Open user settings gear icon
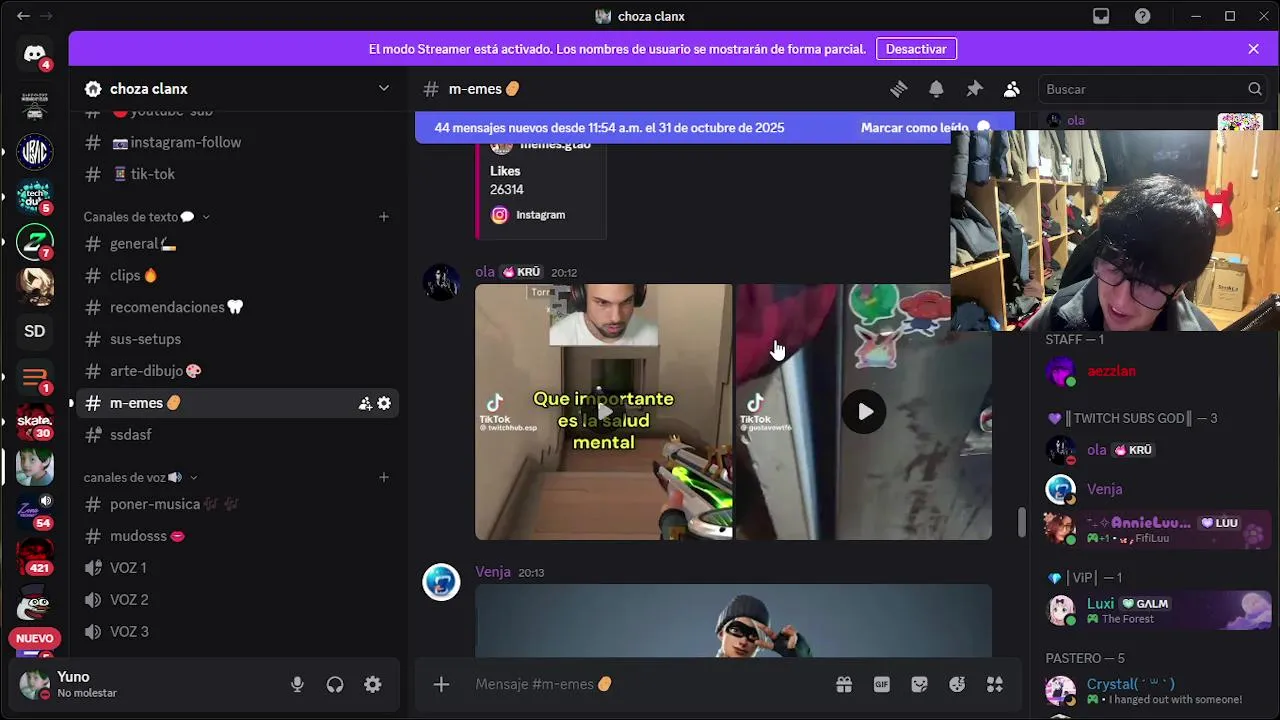 tap(373, 685)
